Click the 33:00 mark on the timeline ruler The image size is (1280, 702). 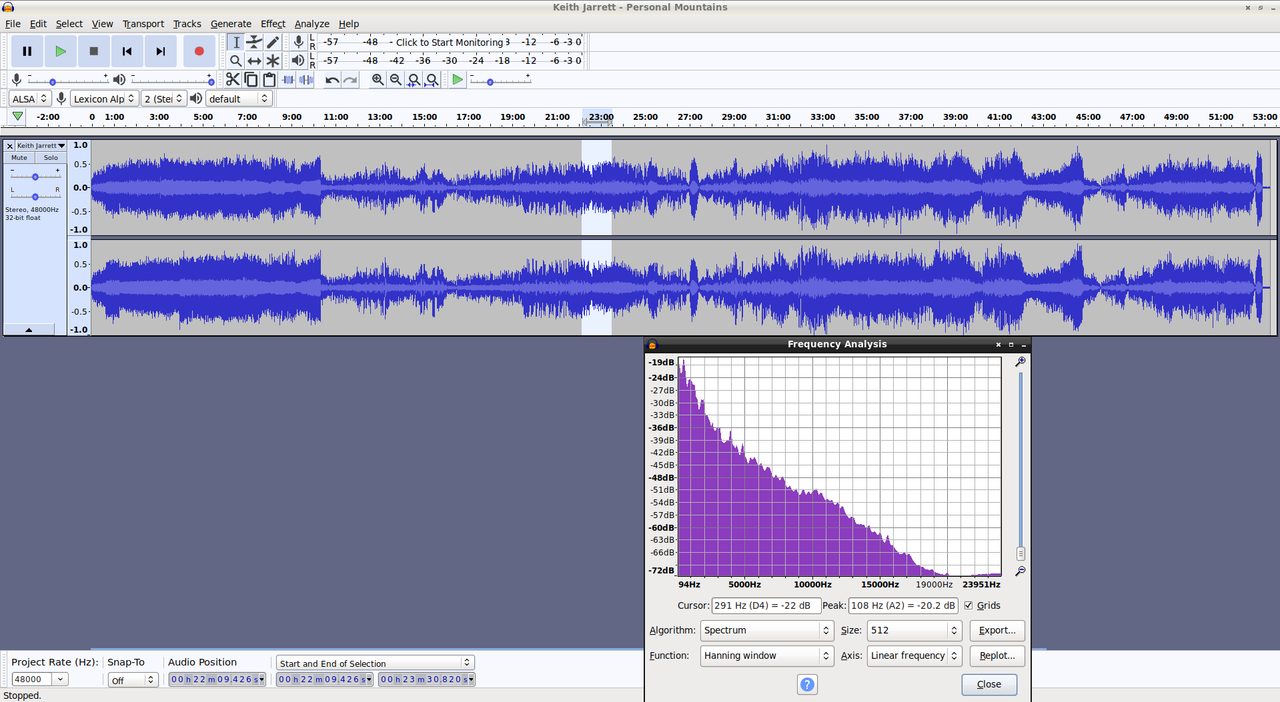coord(823,117)
